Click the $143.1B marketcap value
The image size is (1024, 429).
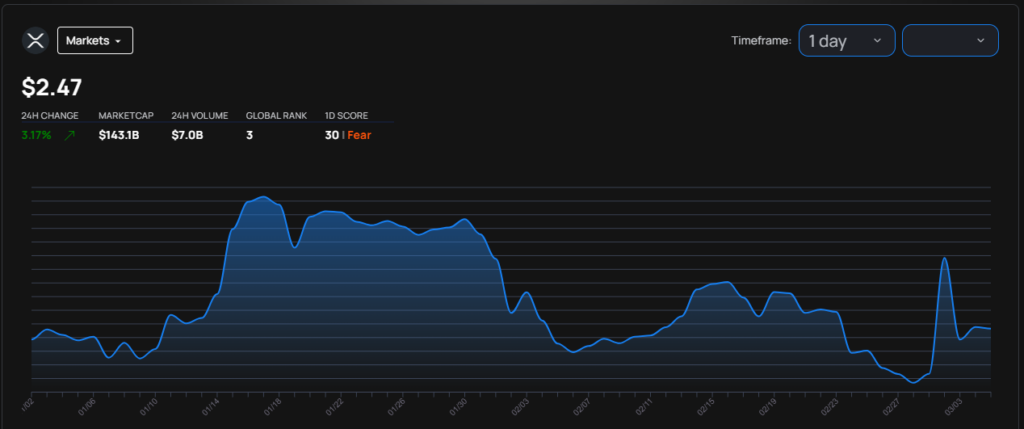119,135
